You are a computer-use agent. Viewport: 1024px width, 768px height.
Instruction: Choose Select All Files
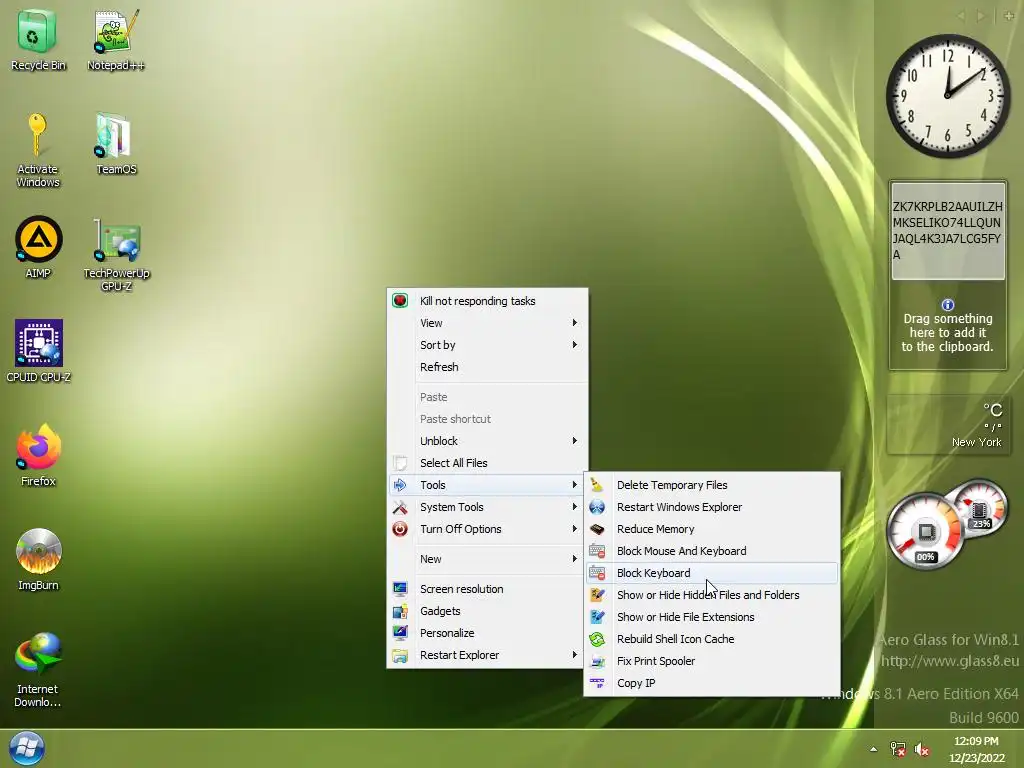click(488, 463)
